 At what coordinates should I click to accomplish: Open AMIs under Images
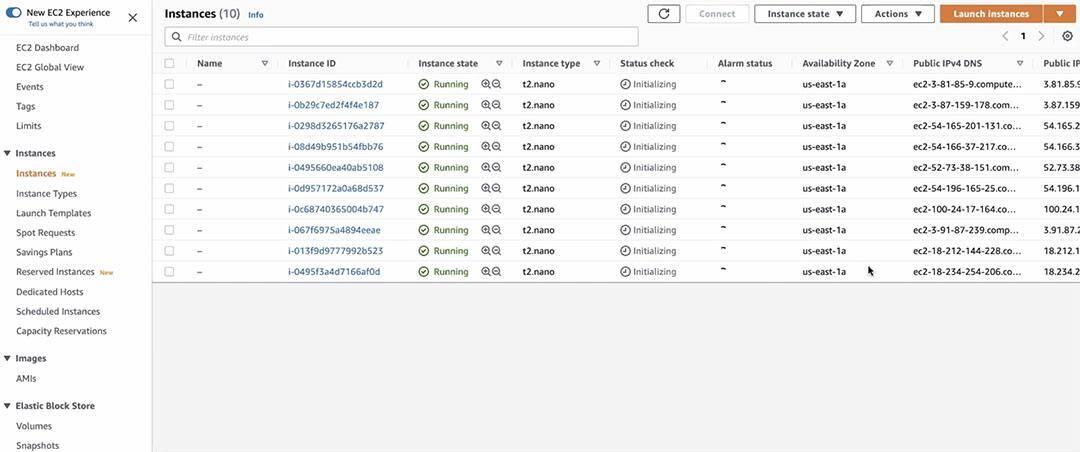point(26,378)
